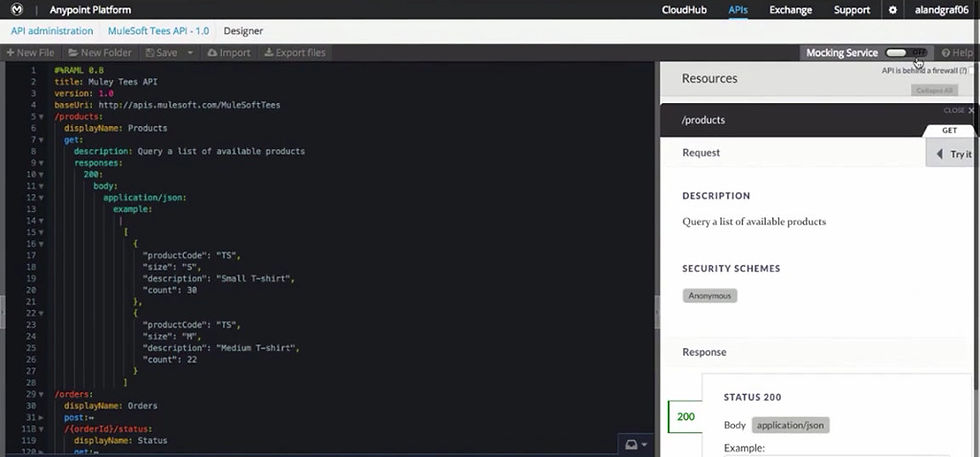Click the displayName: Products line
Image resolution: width=980 pixels, height=457 pixels.
tap(116, 128)
